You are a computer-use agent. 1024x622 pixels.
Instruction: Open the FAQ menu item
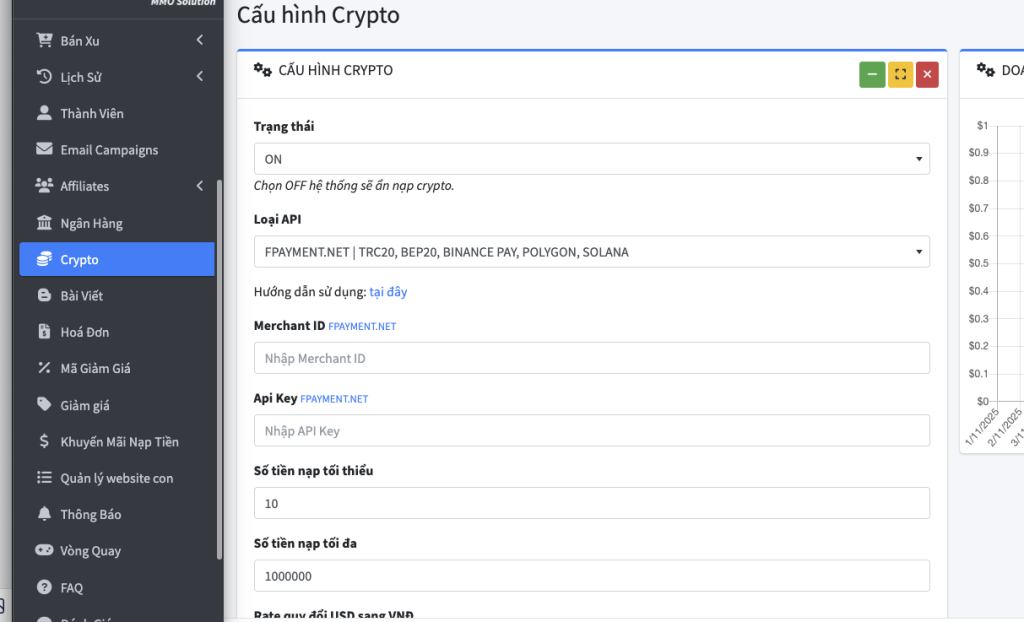click(71, 588)
